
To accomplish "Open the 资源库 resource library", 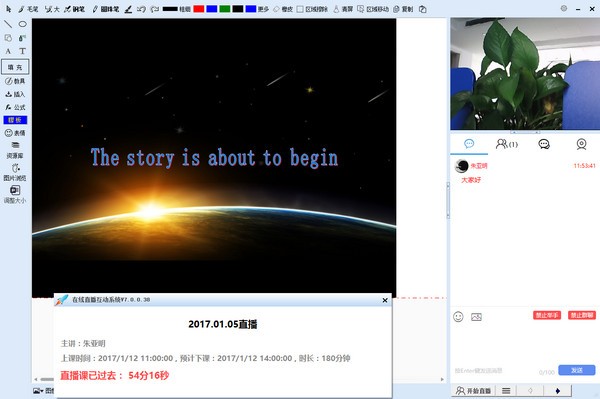I will pos(15,150).
